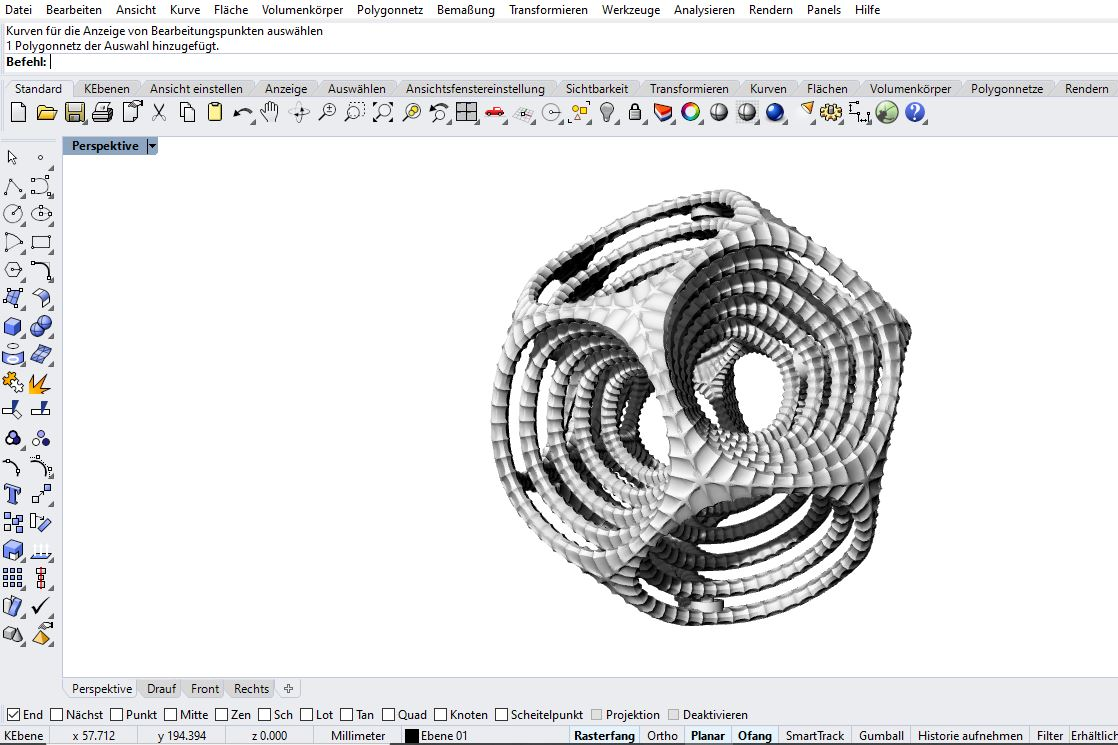Click the Zoom Extents magnifier icon
This screenshot has width=1118, height=745.
[x=383, y=113]
